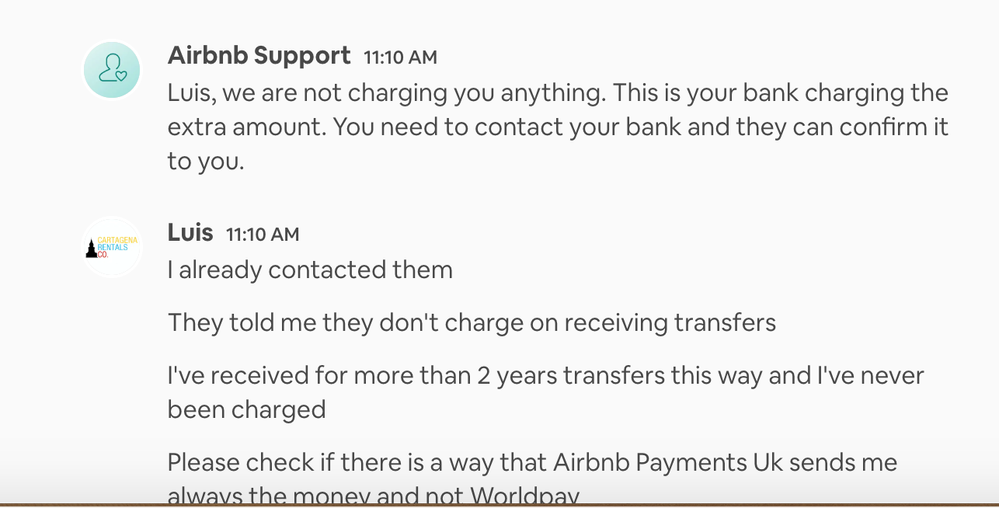999x508 pixels.
Task: Open the Airbnb Support sender name
Action: pyautogui.click(x=259, y=56)
